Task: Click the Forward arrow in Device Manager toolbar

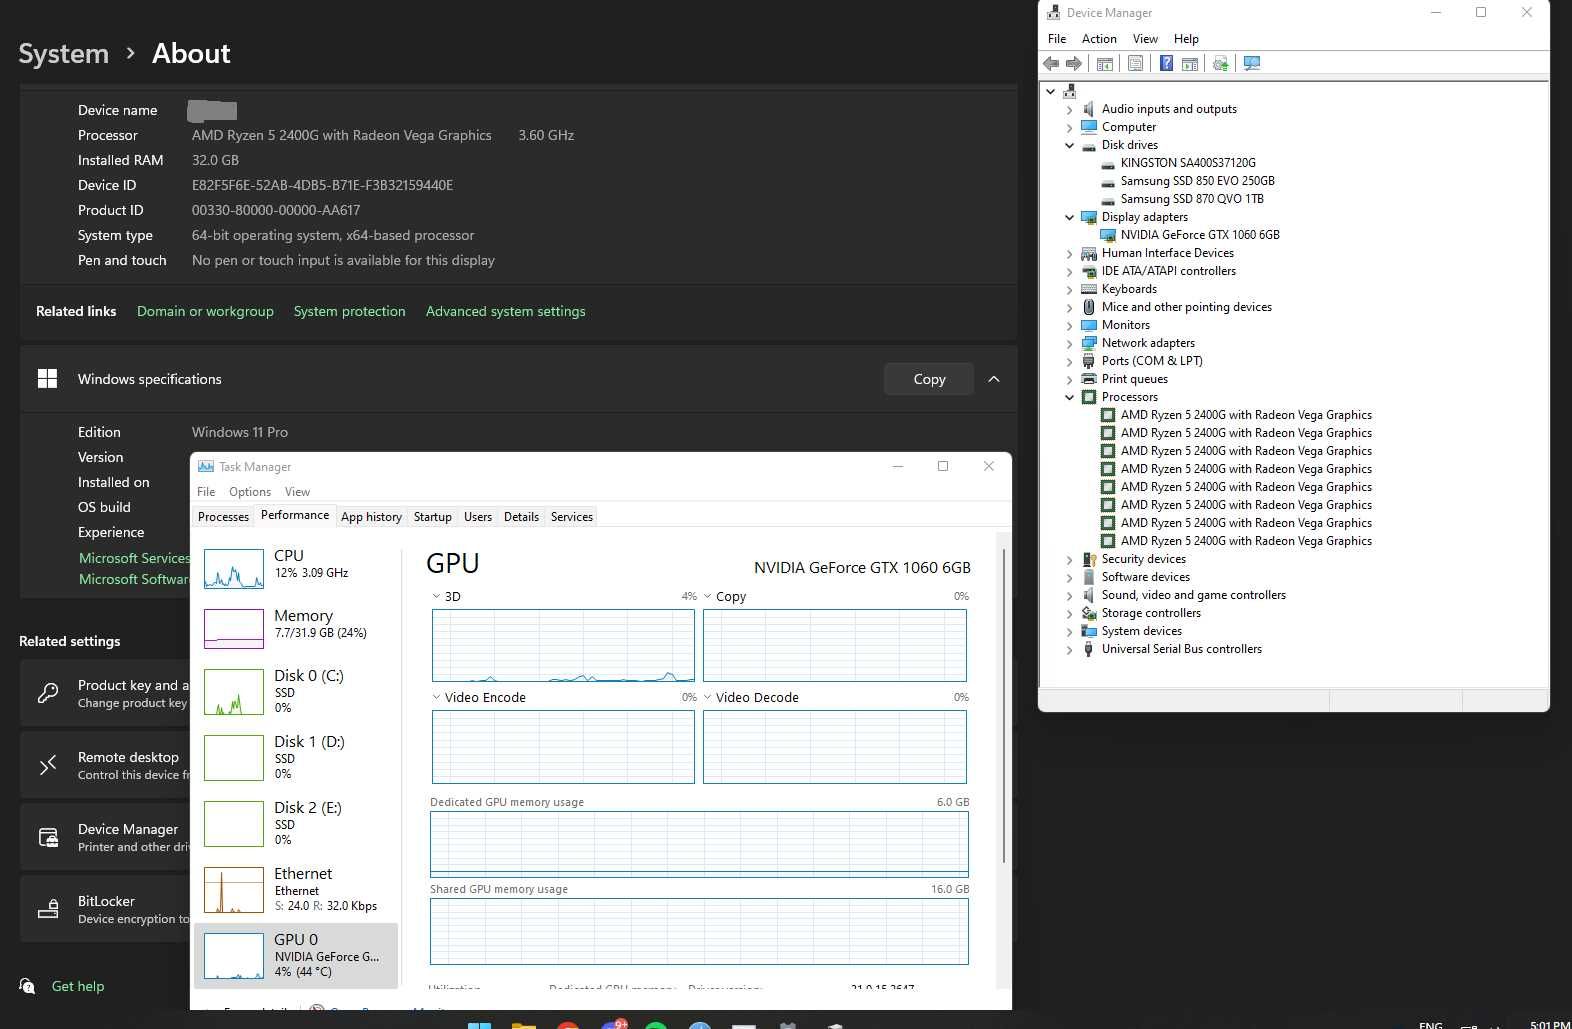Action: (1074, 63)
